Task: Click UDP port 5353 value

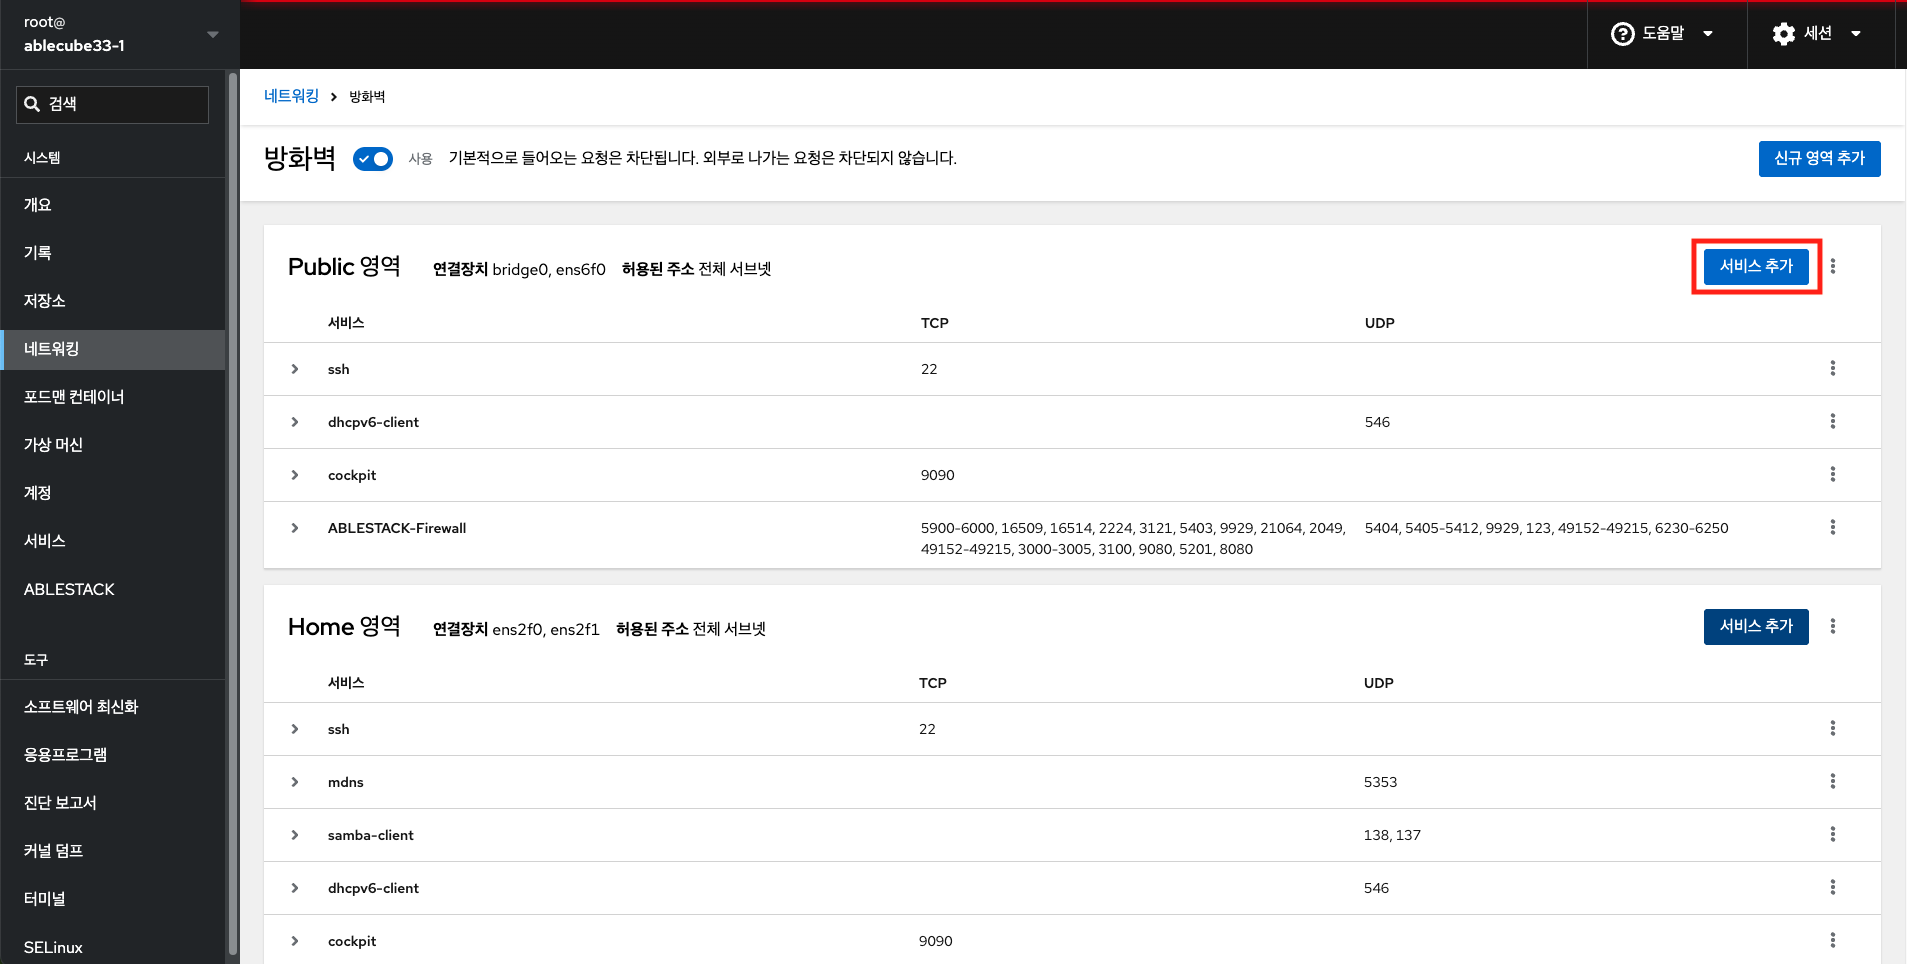Action: (x=1380, y=782)
